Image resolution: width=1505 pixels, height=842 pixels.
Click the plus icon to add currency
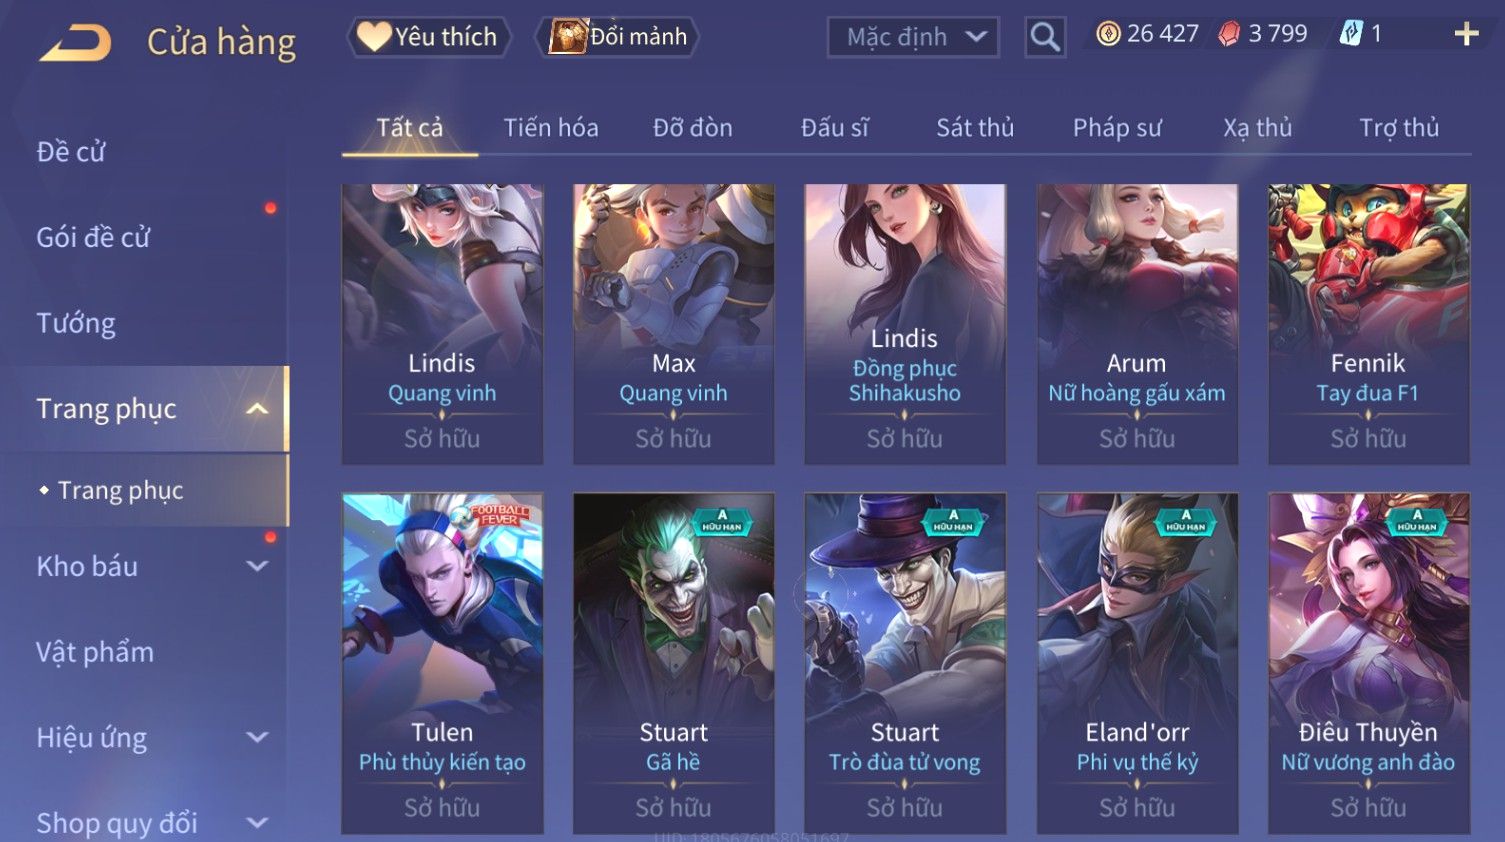tap(1466, 34)
